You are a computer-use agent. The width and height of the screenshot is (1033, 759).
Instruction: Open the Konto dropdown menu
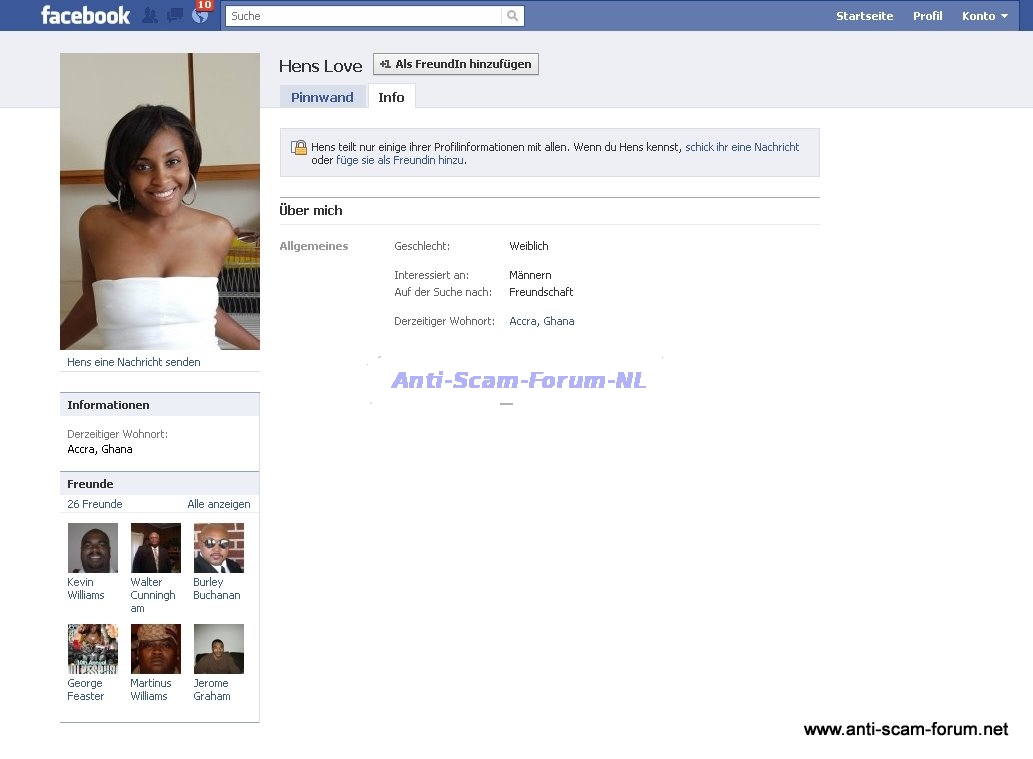(984, 16)
